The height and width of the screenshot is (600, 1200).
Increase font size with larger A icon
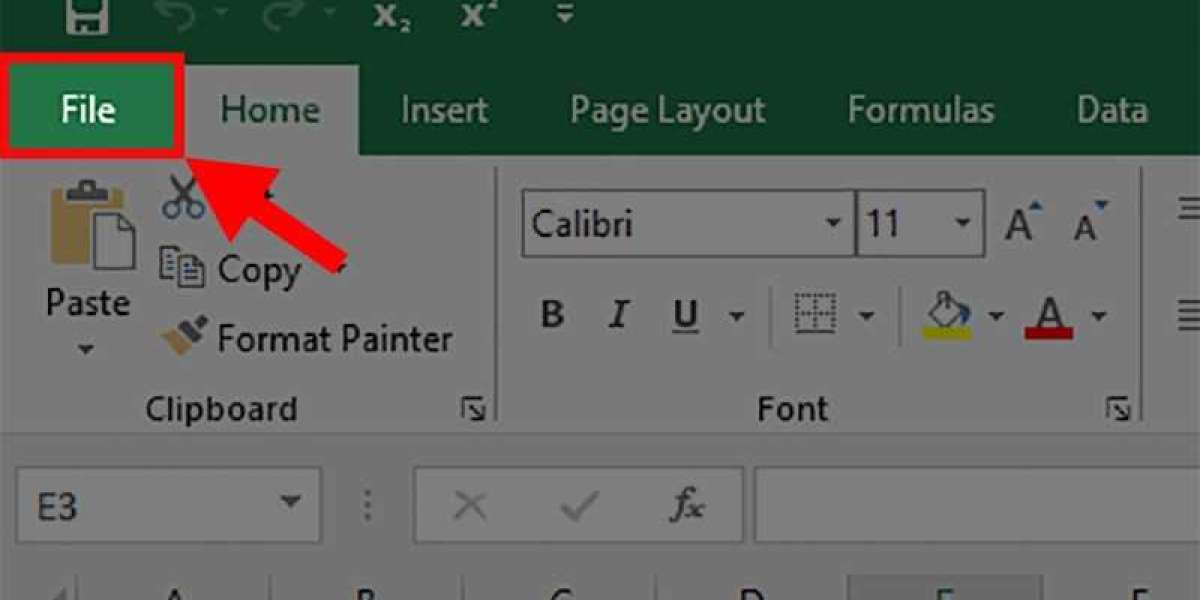[1021, 223]
